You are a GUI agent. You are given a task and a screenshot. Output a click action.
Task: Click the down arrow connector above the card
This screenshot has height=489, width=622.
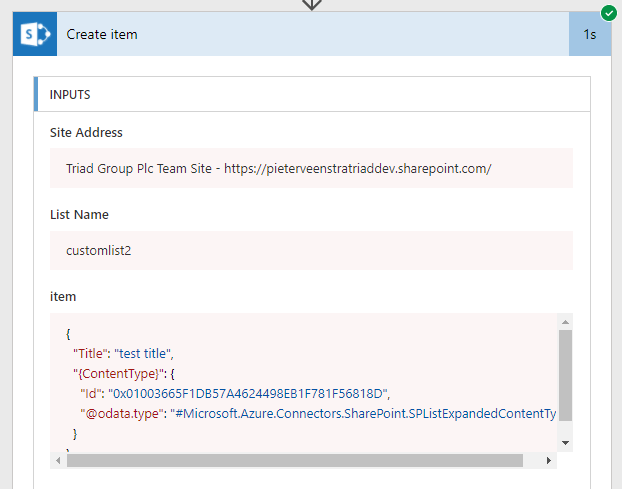pos(312,5)
